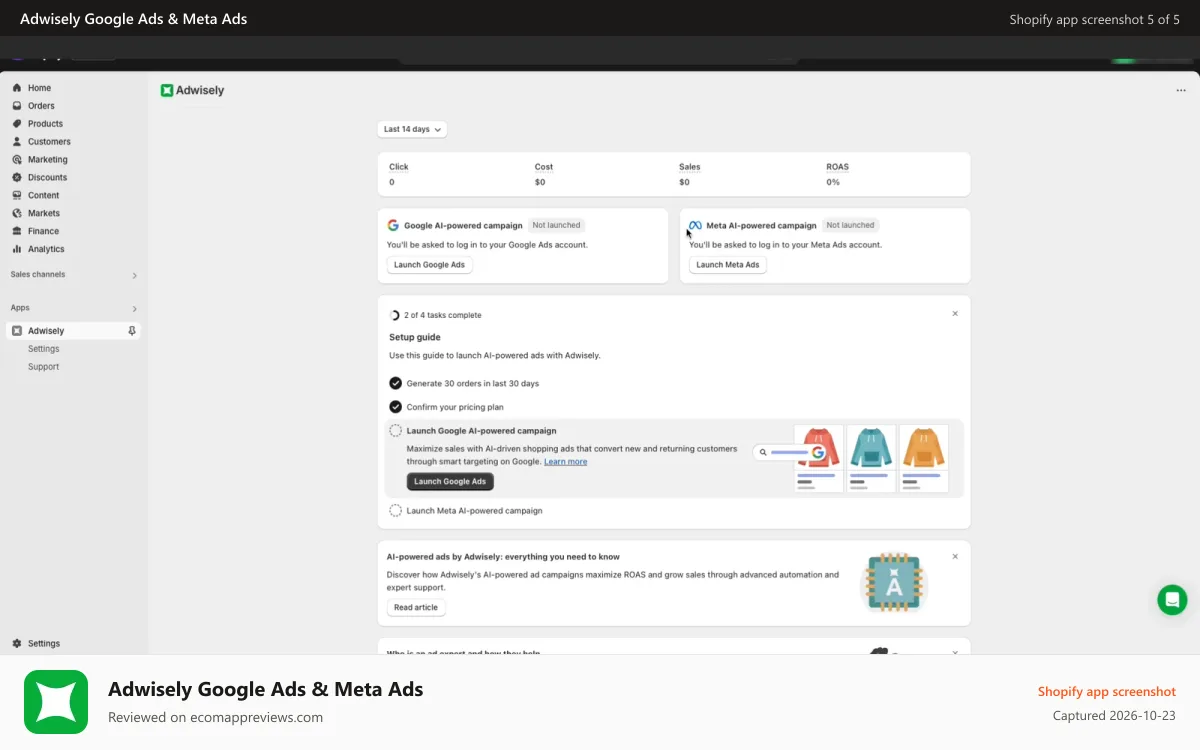The height and width of the screenshot is (750, 1200).
Task: Click the Markets globe icon
Action: [x=17, y=214]
